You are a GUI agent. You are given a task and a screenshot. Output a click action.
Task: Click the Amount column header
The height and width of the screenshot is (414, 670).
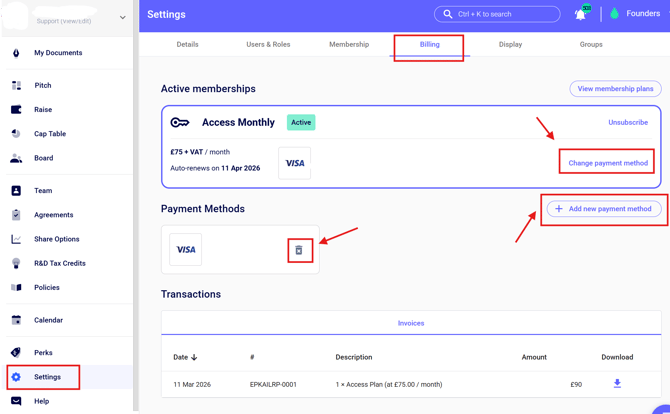(x=534, y=357)
